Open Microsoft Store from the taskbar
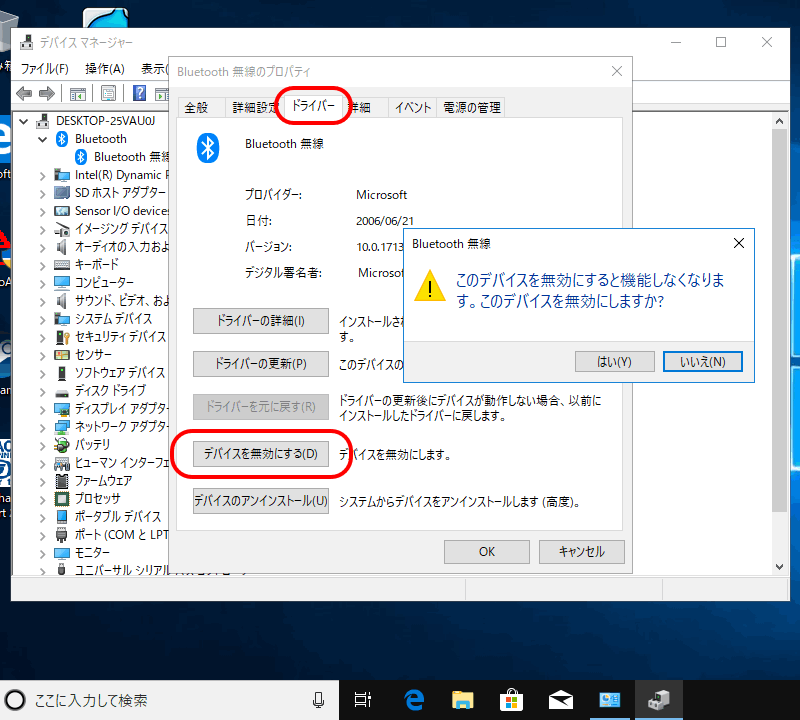Image resolution: width=800 pixels, height=720 pixels. (510, 700)
